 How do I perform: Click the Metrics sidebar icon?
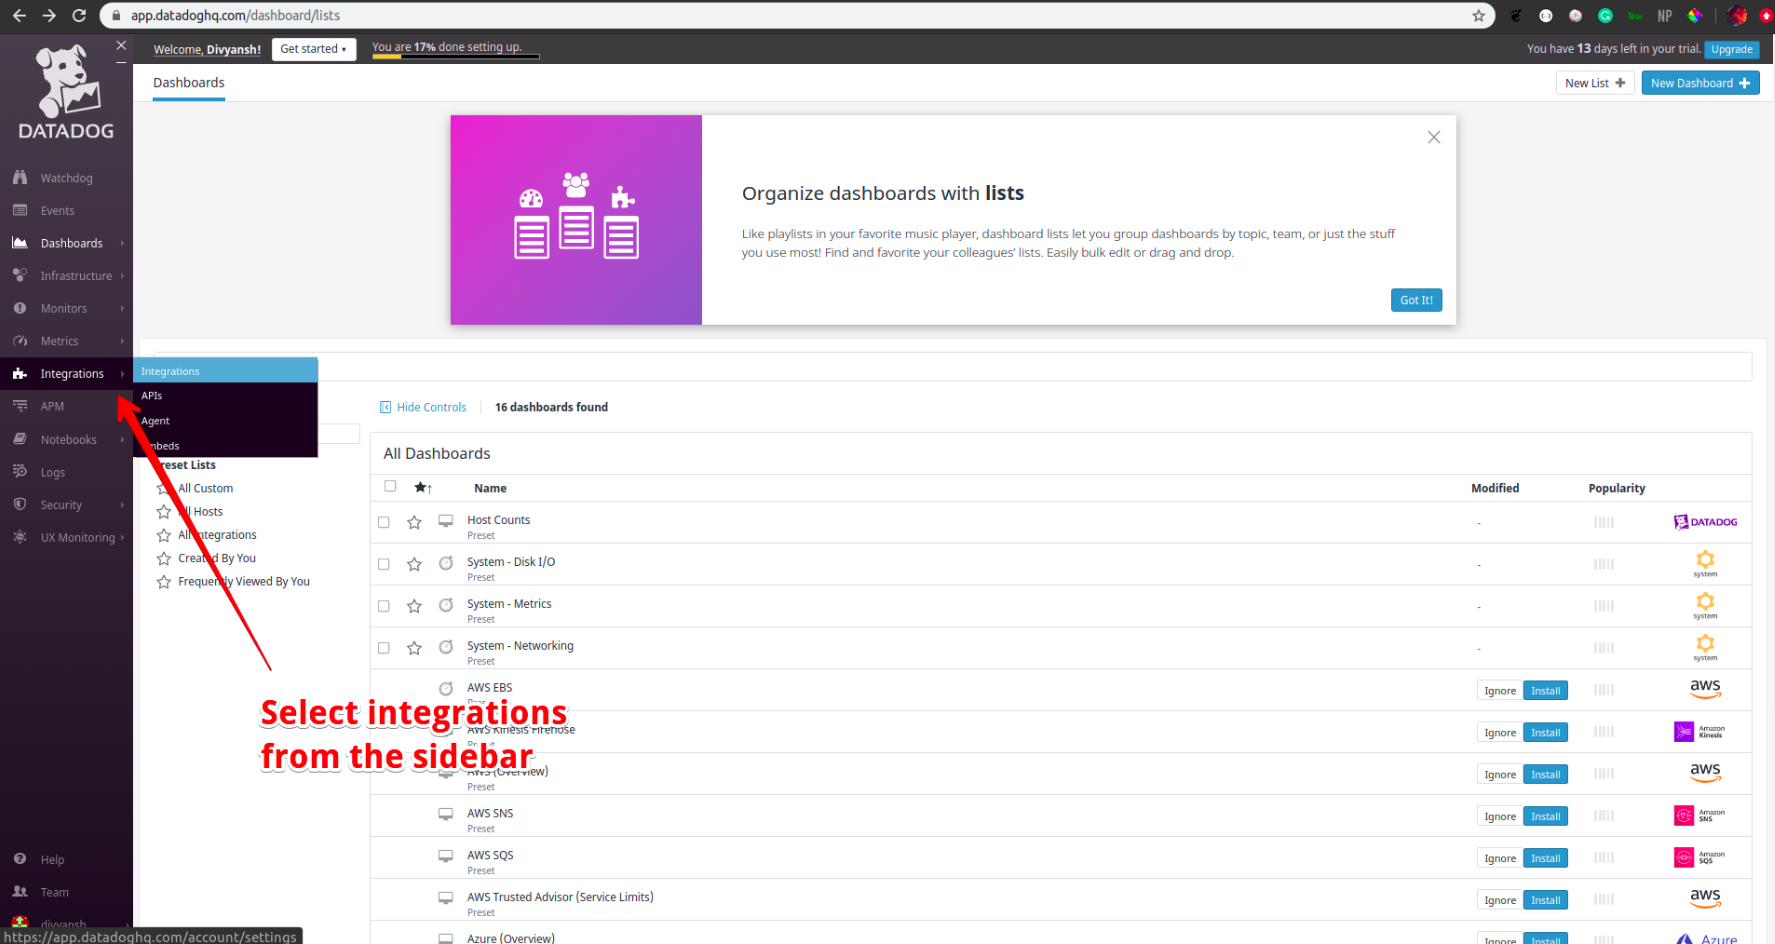20,341
